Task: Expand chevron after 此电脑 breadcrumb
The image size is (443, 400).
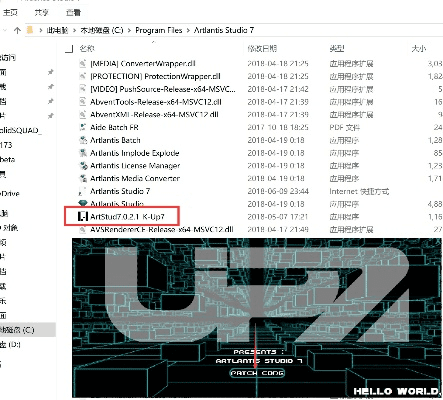Action: [x=74, y=30]
